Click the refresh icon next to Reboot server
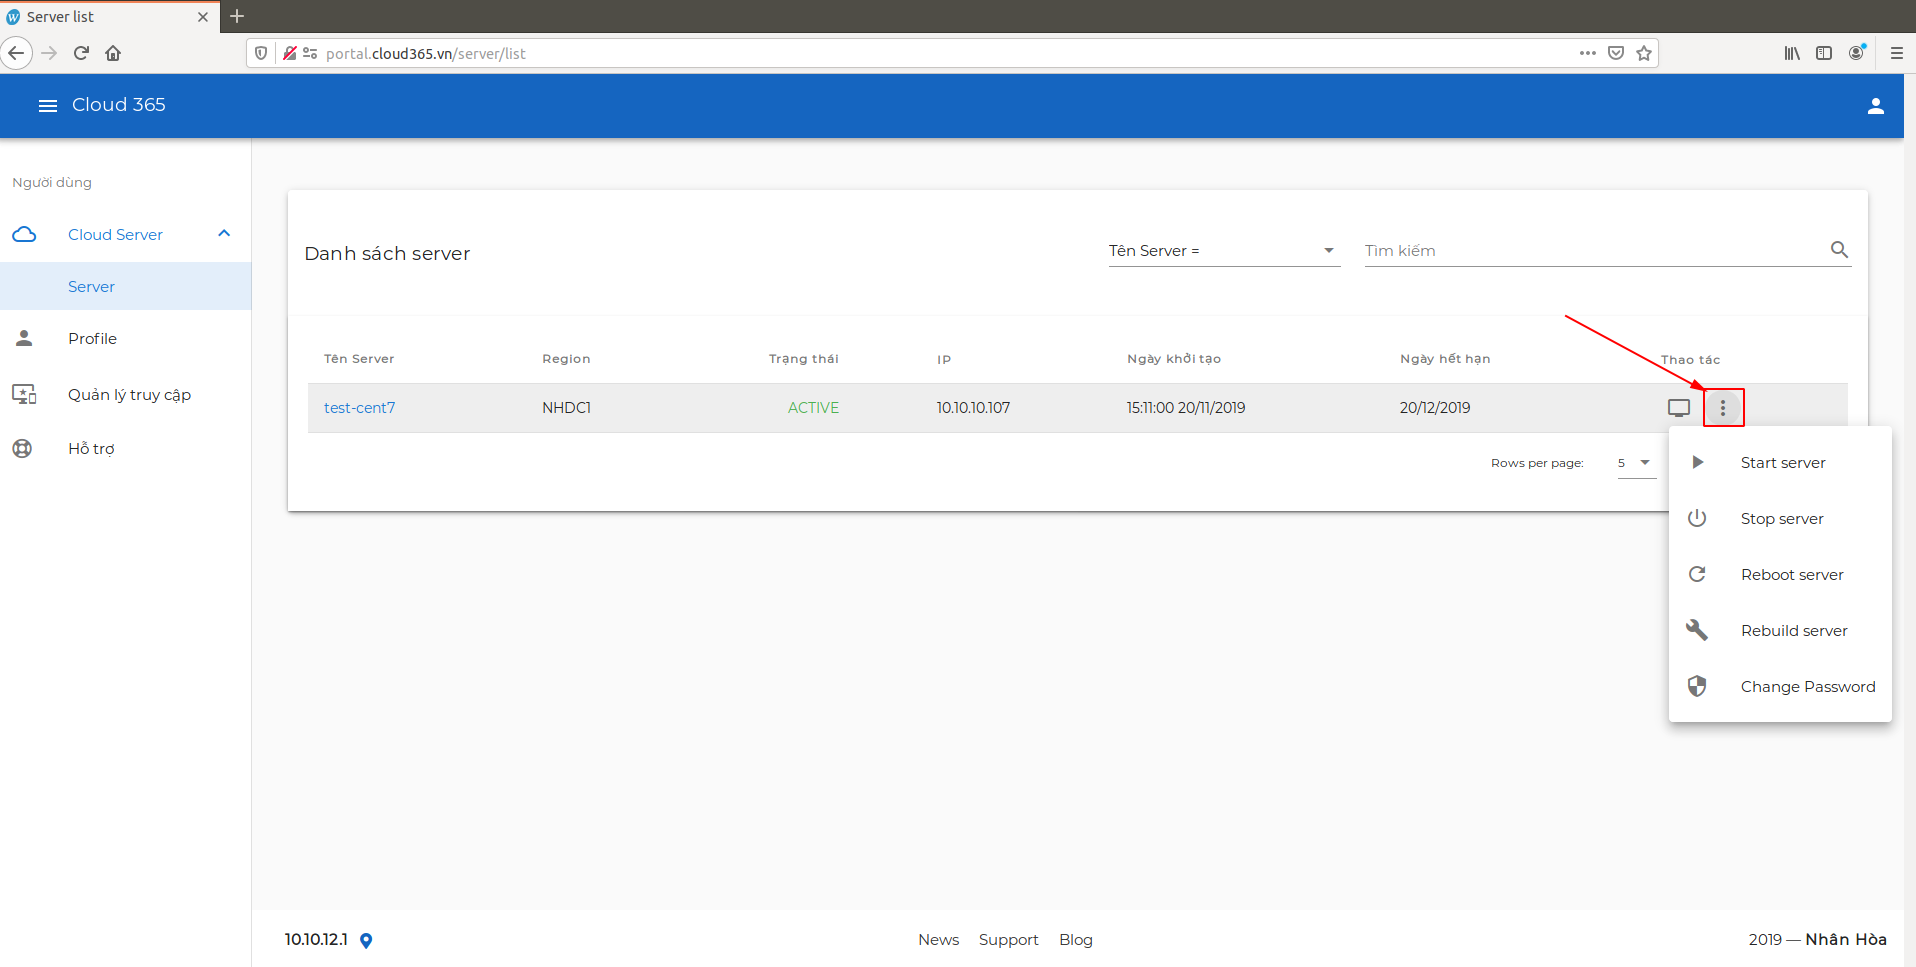 1697,574
